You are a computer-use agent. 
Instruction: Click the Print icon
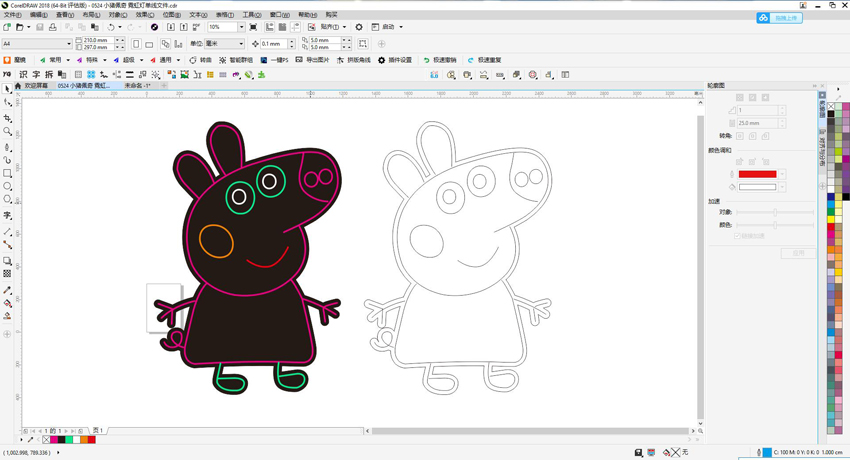click(x=53, y=27)
